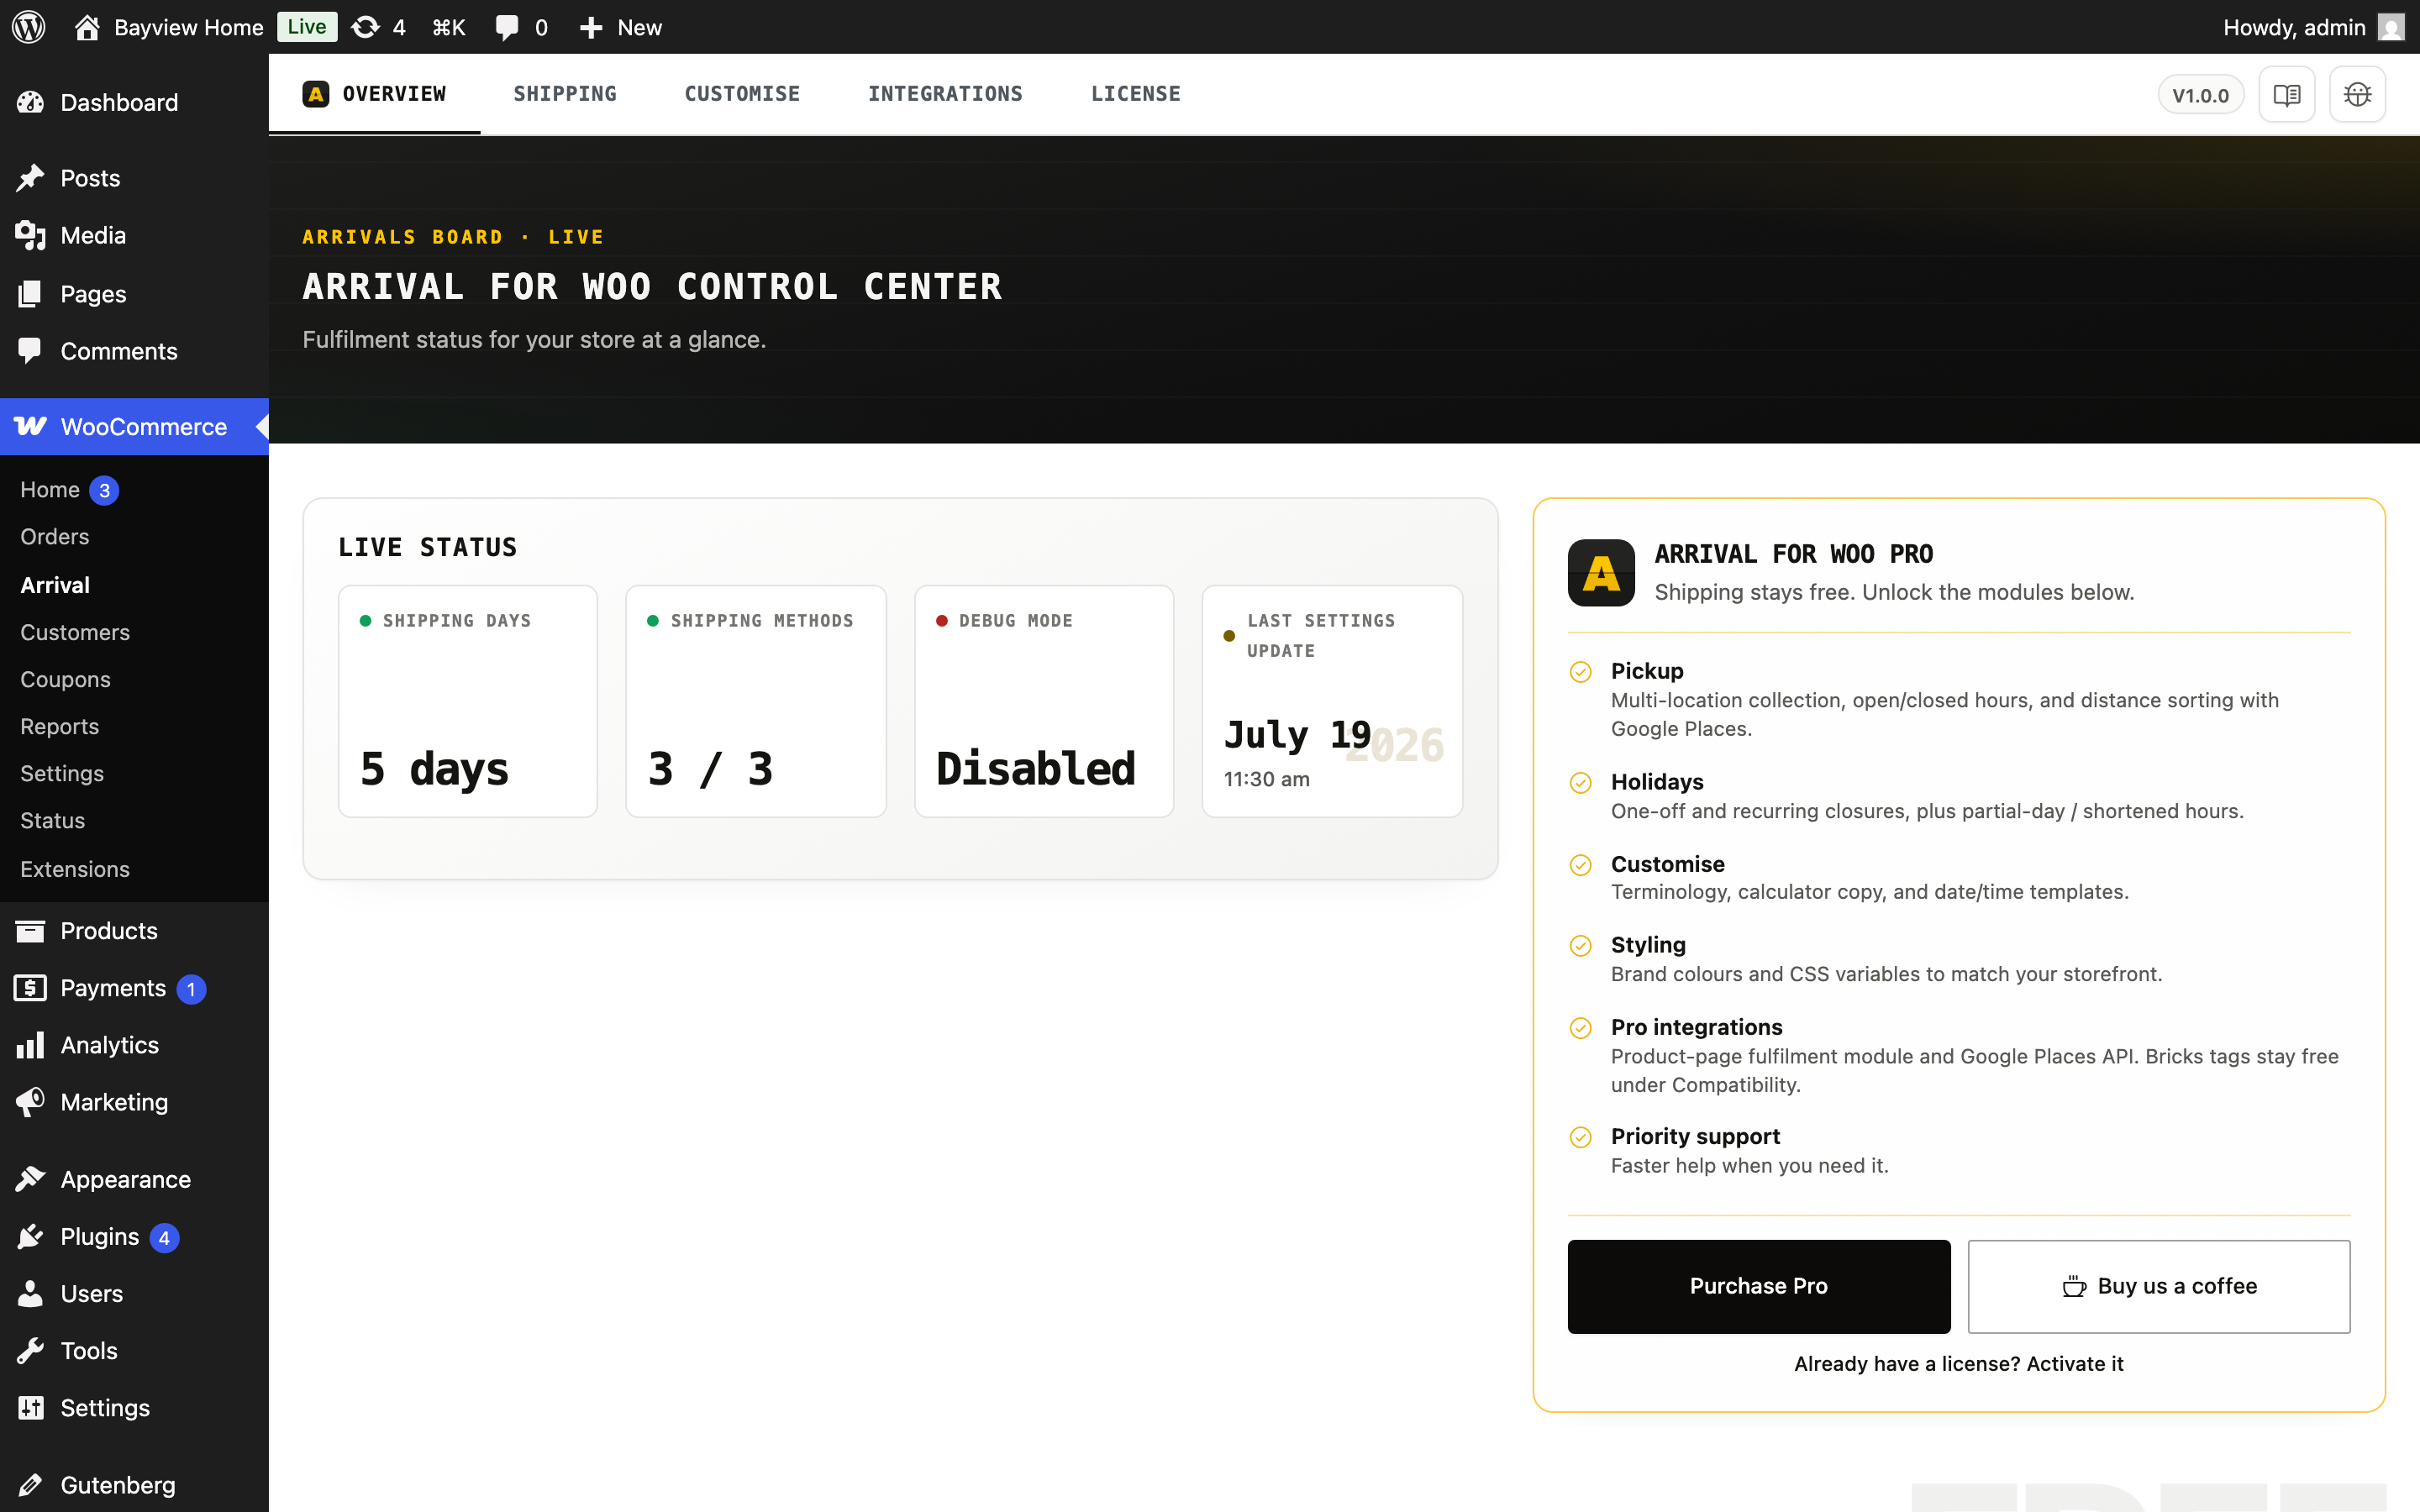The width and height of the screenshot is (2420, 1512).
Task: Go to Dashboard in sidebar
Action: 134,102
